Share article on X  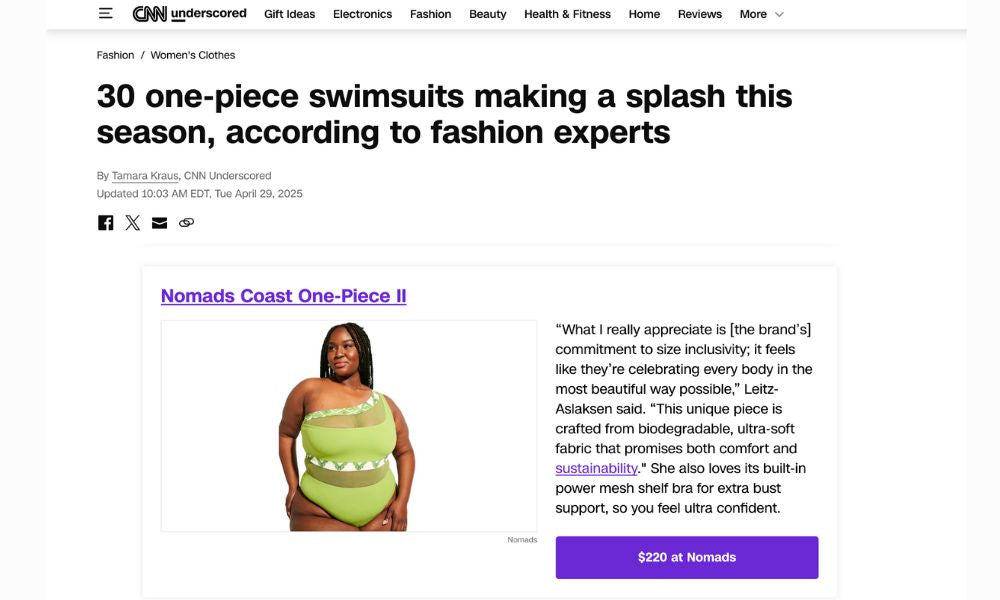[x=133, y=223]
